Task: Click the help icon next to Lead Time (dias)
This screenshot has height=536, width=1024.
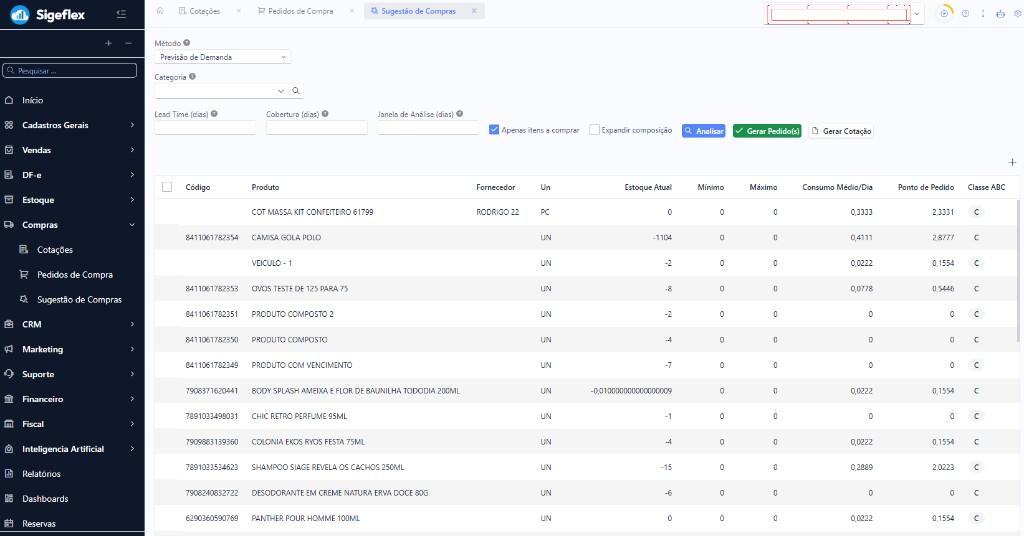Action: 214,114
